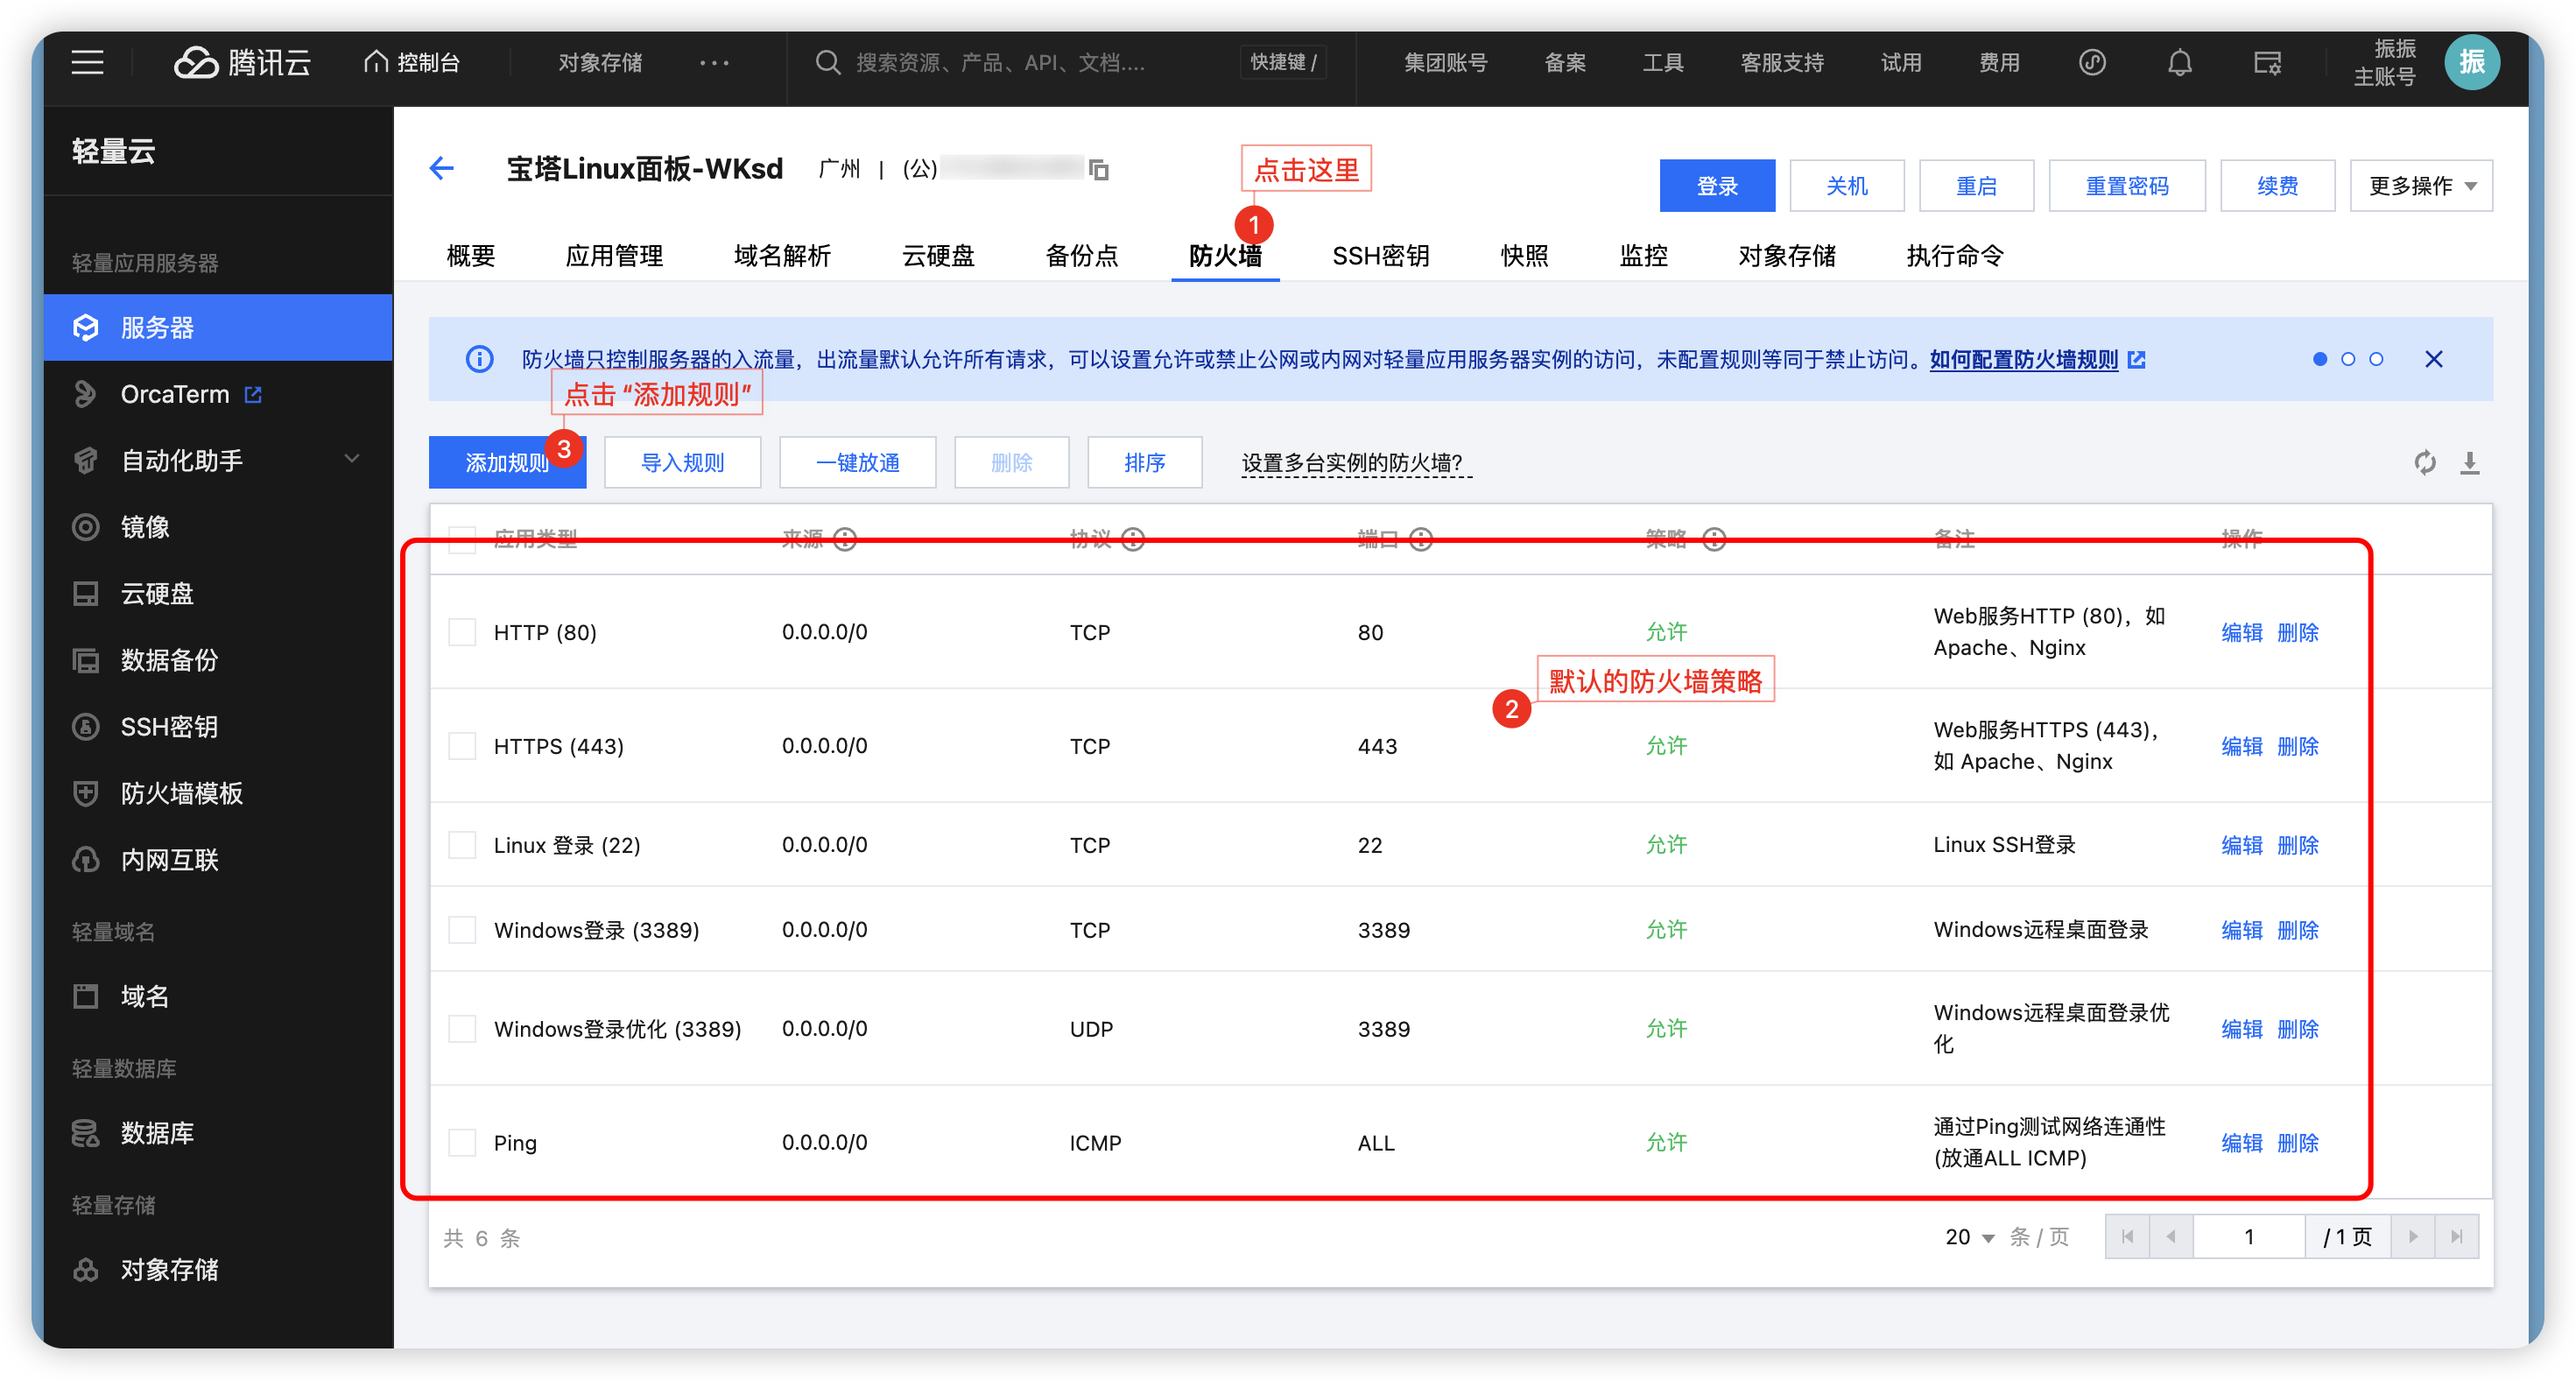Delete the HTTP (80) rule
The image size is (2576, 1380).
tap(2297, 632)
